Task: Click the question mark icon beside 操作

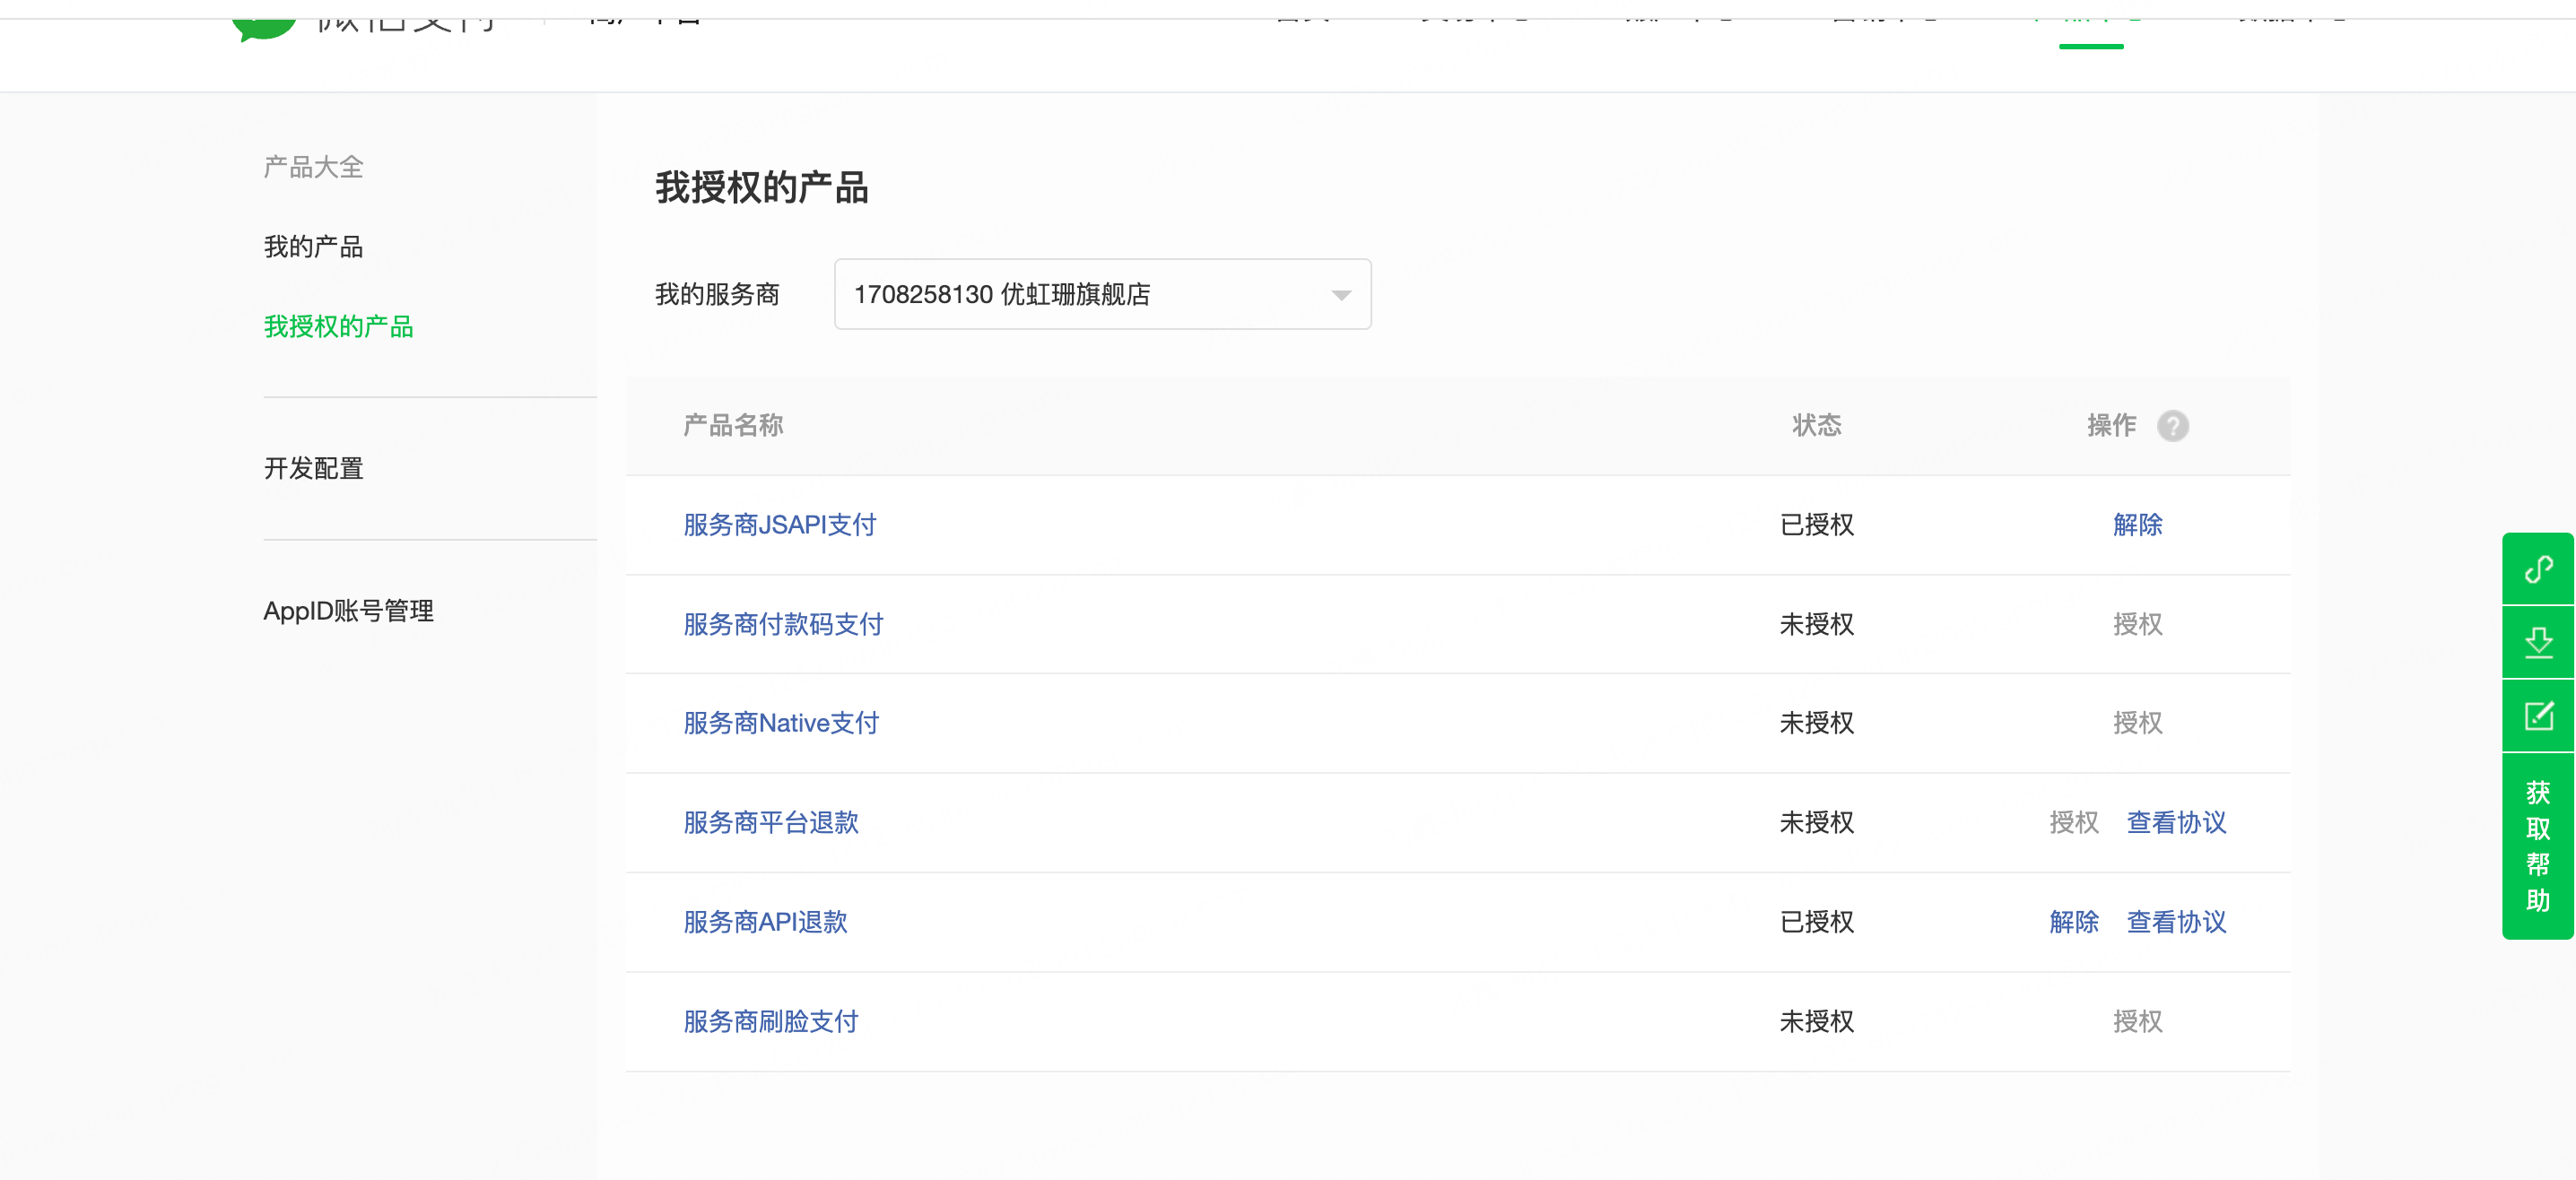Action: (x=2172, y=426)
